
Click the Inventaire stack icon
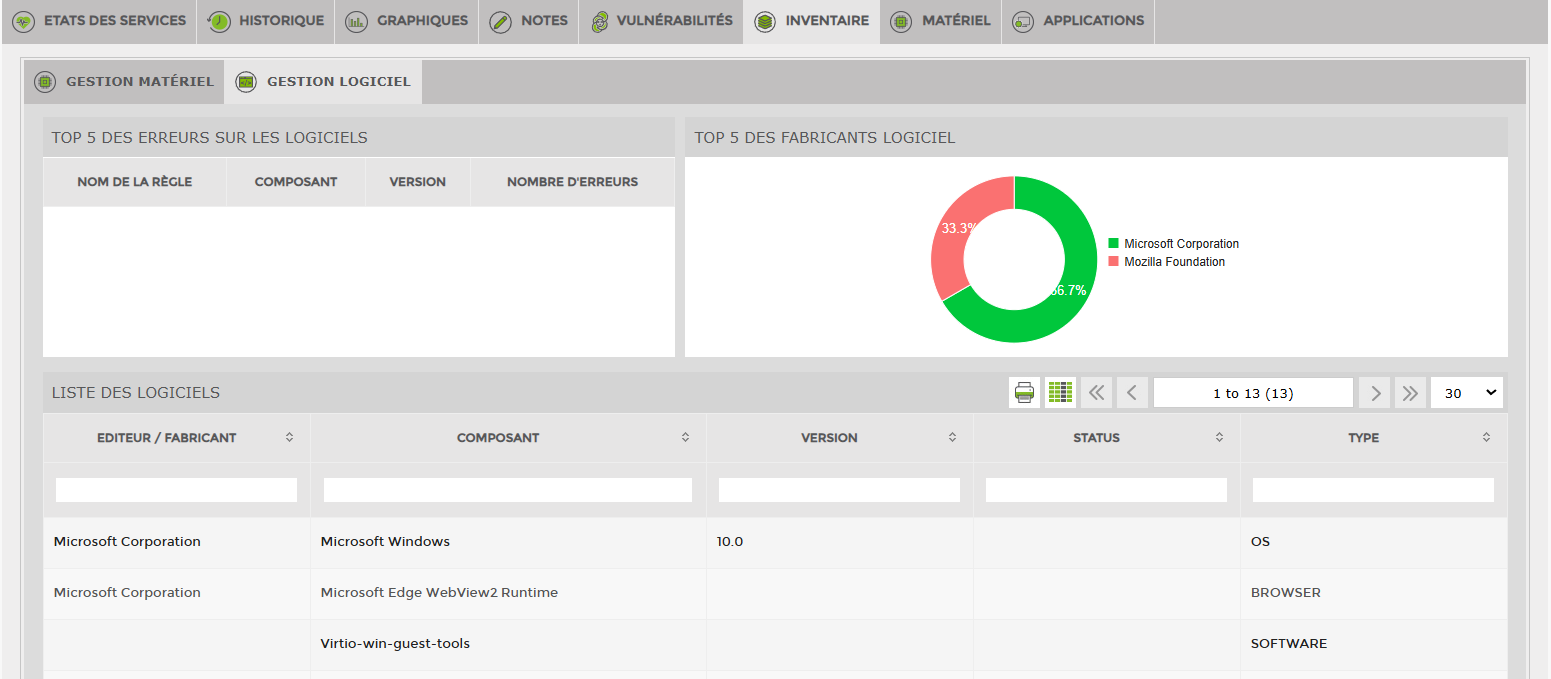click(x=765, y=21)
